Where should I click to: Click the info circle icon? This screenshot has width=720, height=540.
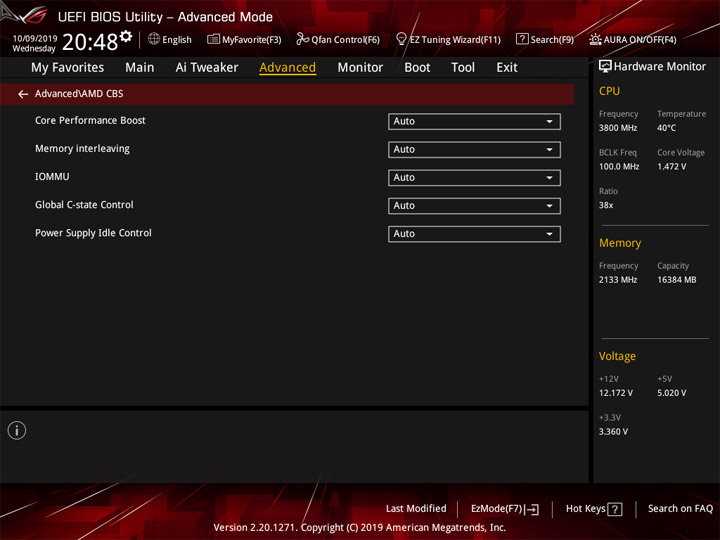click(x=17, y=430)
